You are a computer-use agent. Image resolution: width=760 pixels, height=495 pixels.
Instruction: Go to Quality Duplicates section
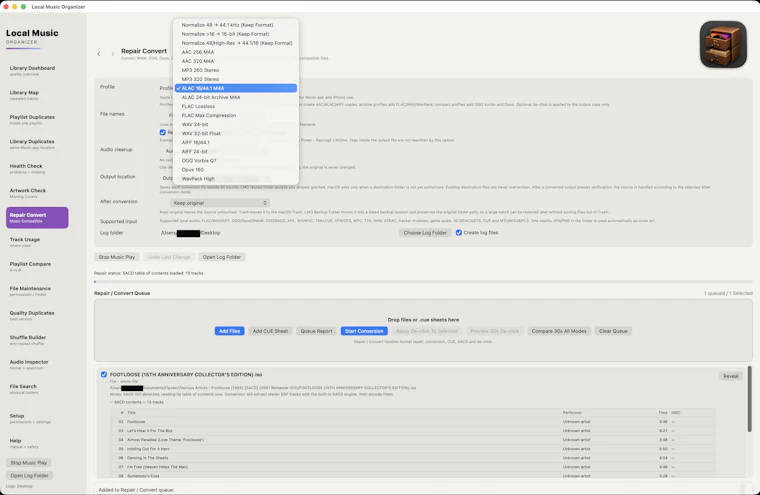37,316
